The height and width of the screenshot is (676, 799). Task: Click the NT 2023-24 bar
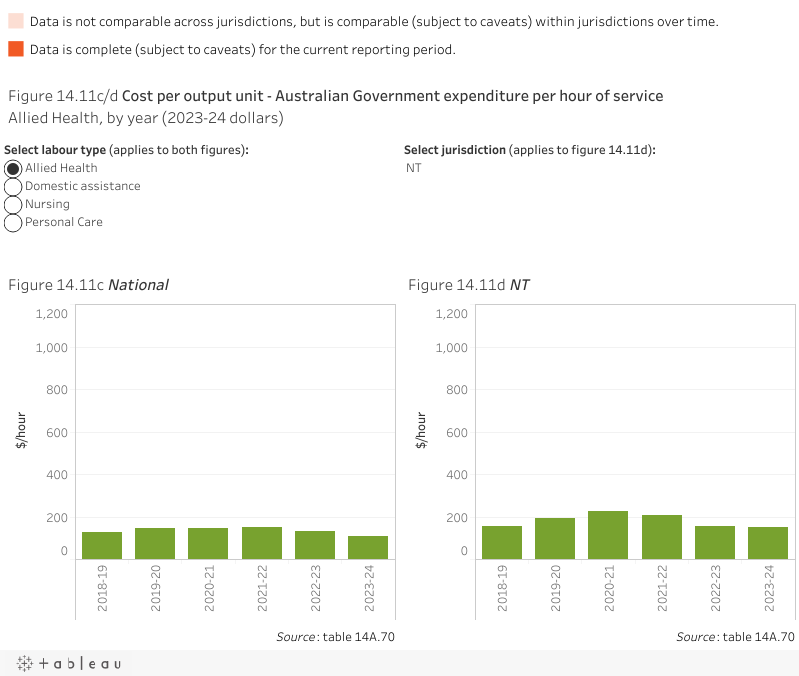pyautogui.click(x=768, y=543)
